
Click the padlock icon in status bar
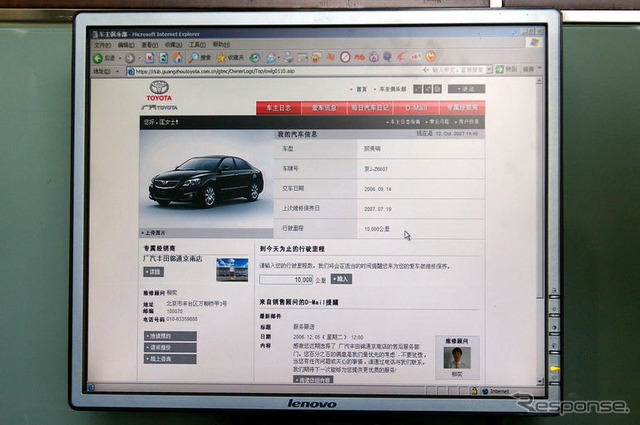[474, 391]
